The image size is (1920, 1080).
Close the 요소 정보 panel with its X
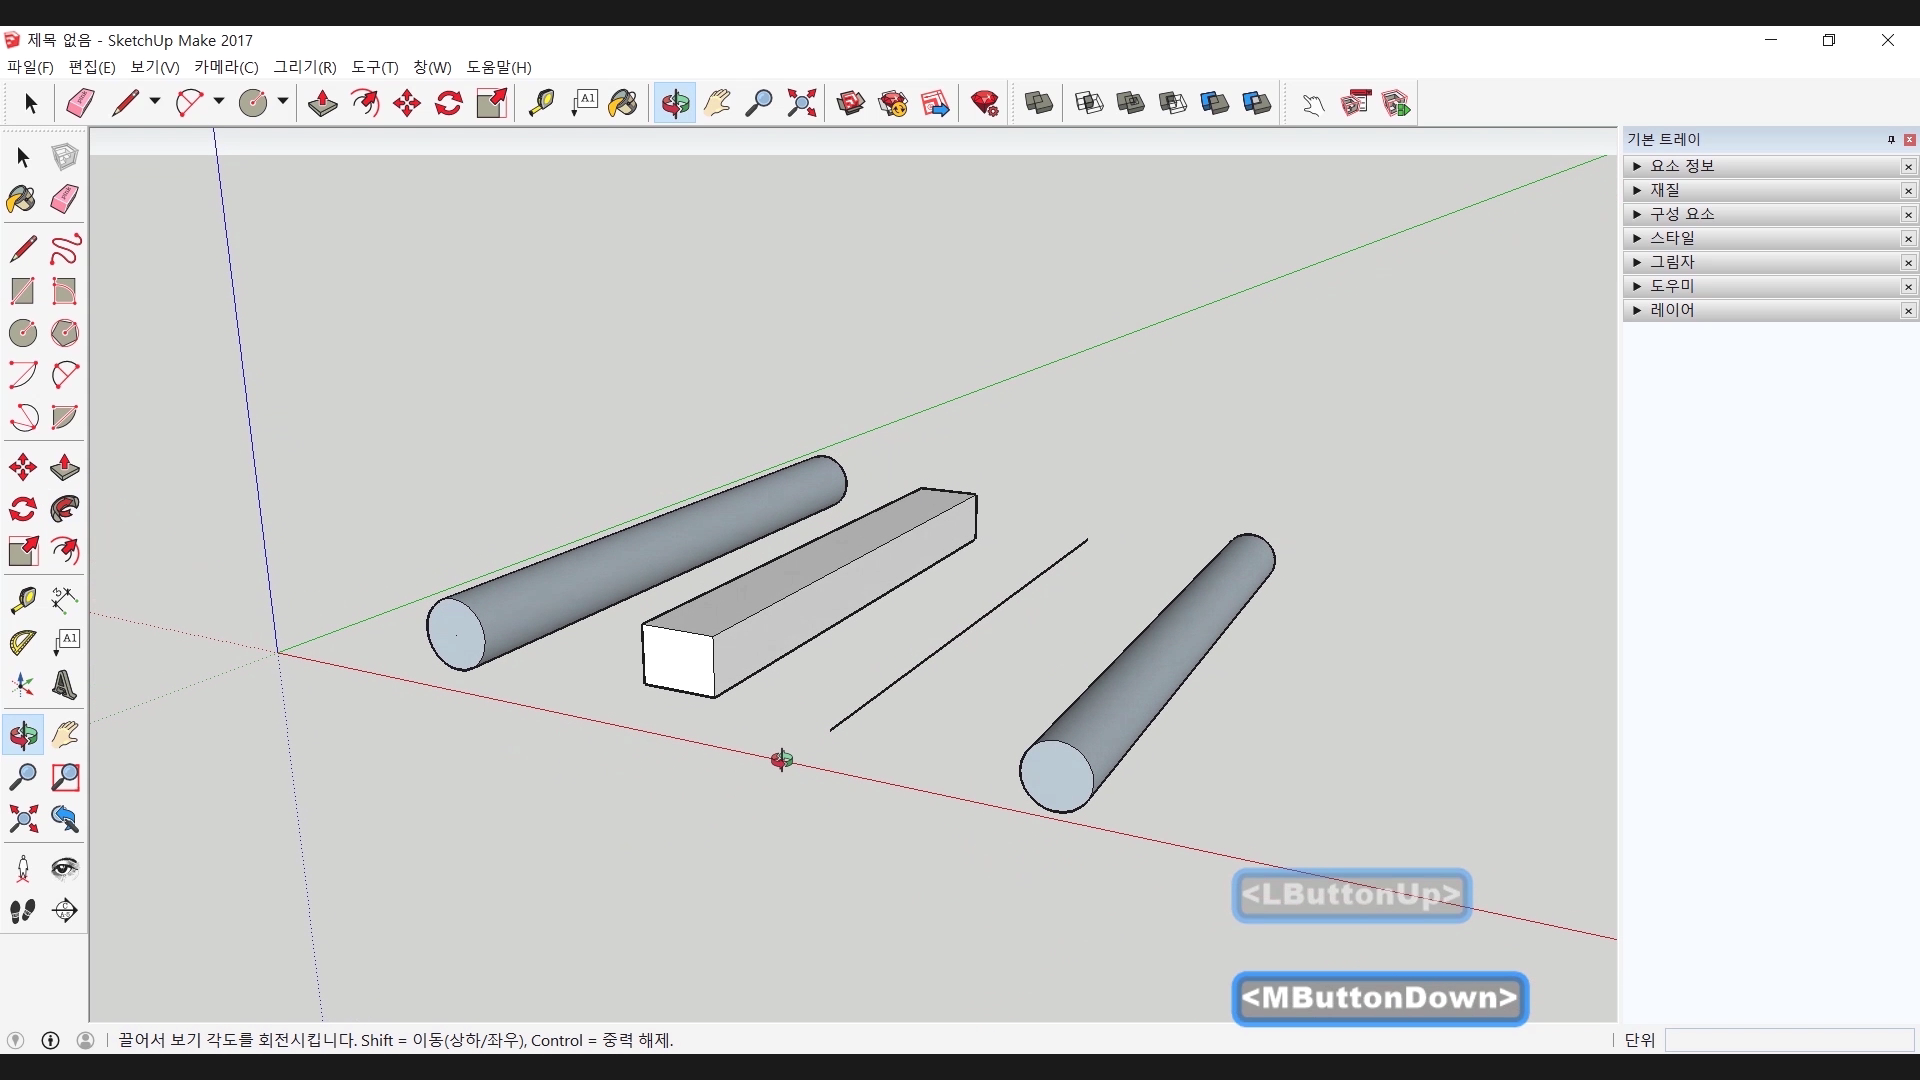tap(1908, 167)
